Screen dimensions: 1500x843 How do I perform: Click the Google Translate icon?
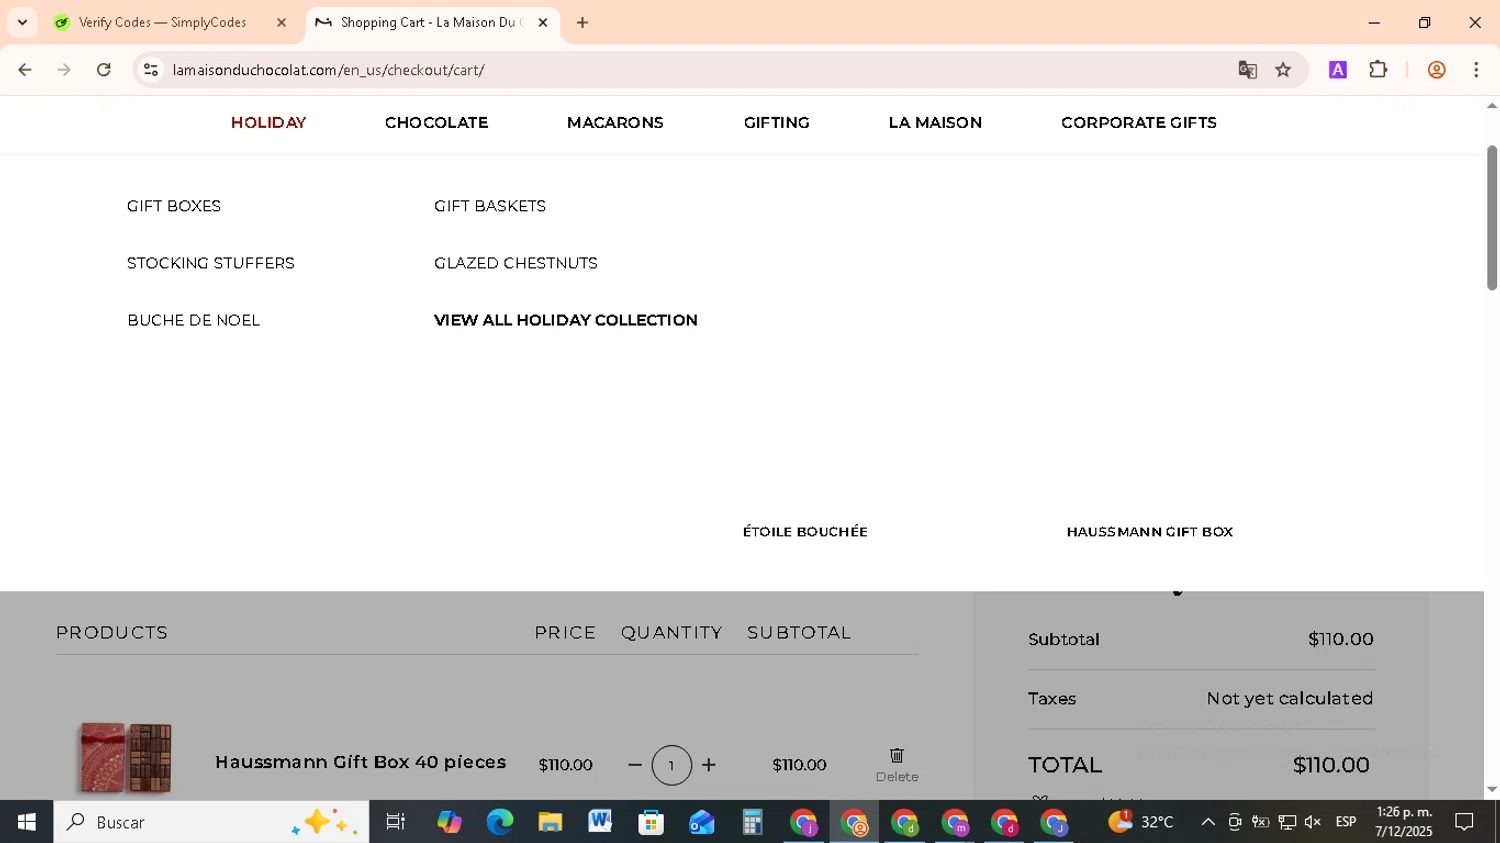[1247, 70]
